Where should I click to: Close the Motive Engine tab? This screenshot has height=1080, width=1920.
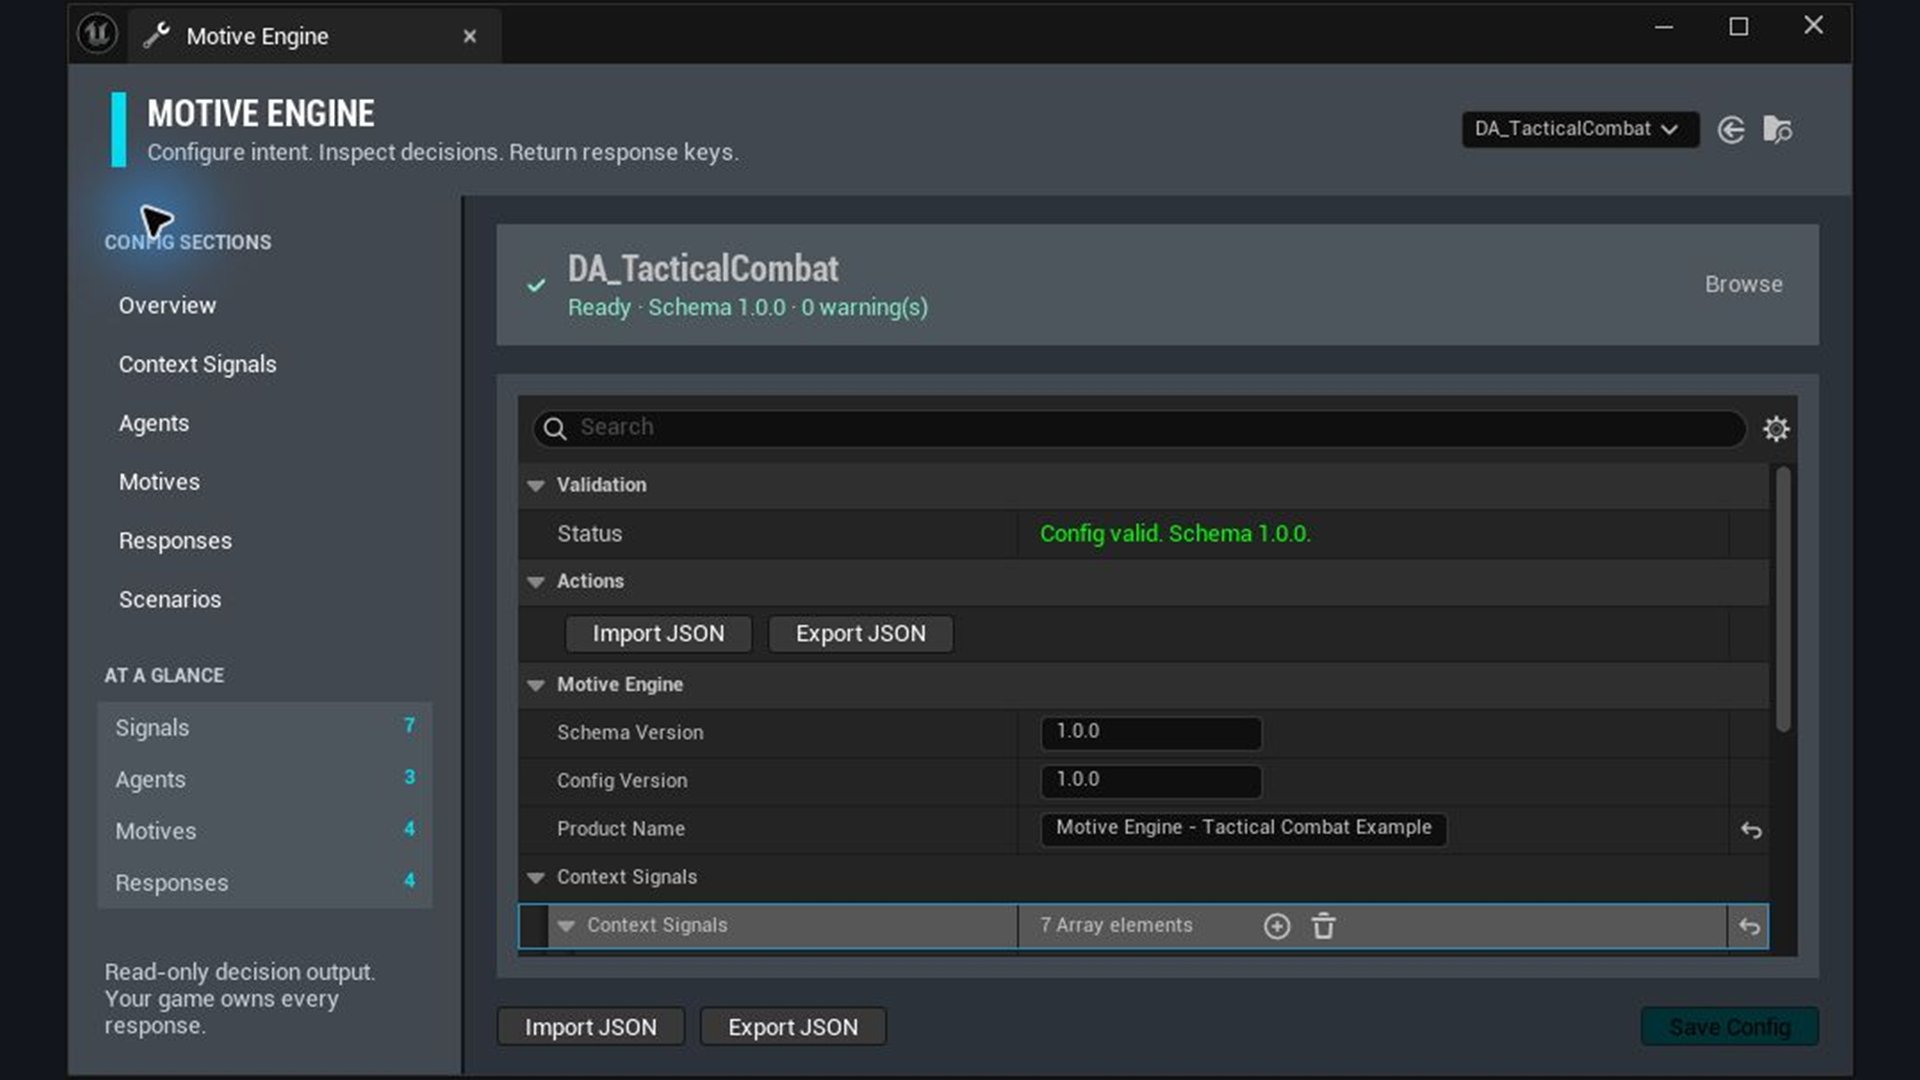(470, 36)
